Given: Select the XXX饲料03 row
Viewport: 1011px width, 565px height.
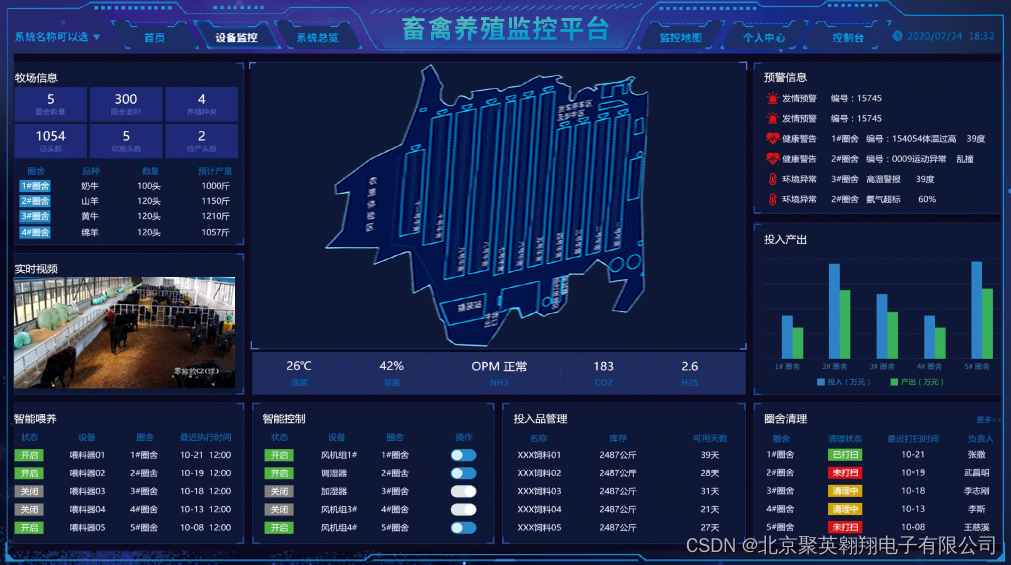Looking at the screenshot, I should [623, 491].
